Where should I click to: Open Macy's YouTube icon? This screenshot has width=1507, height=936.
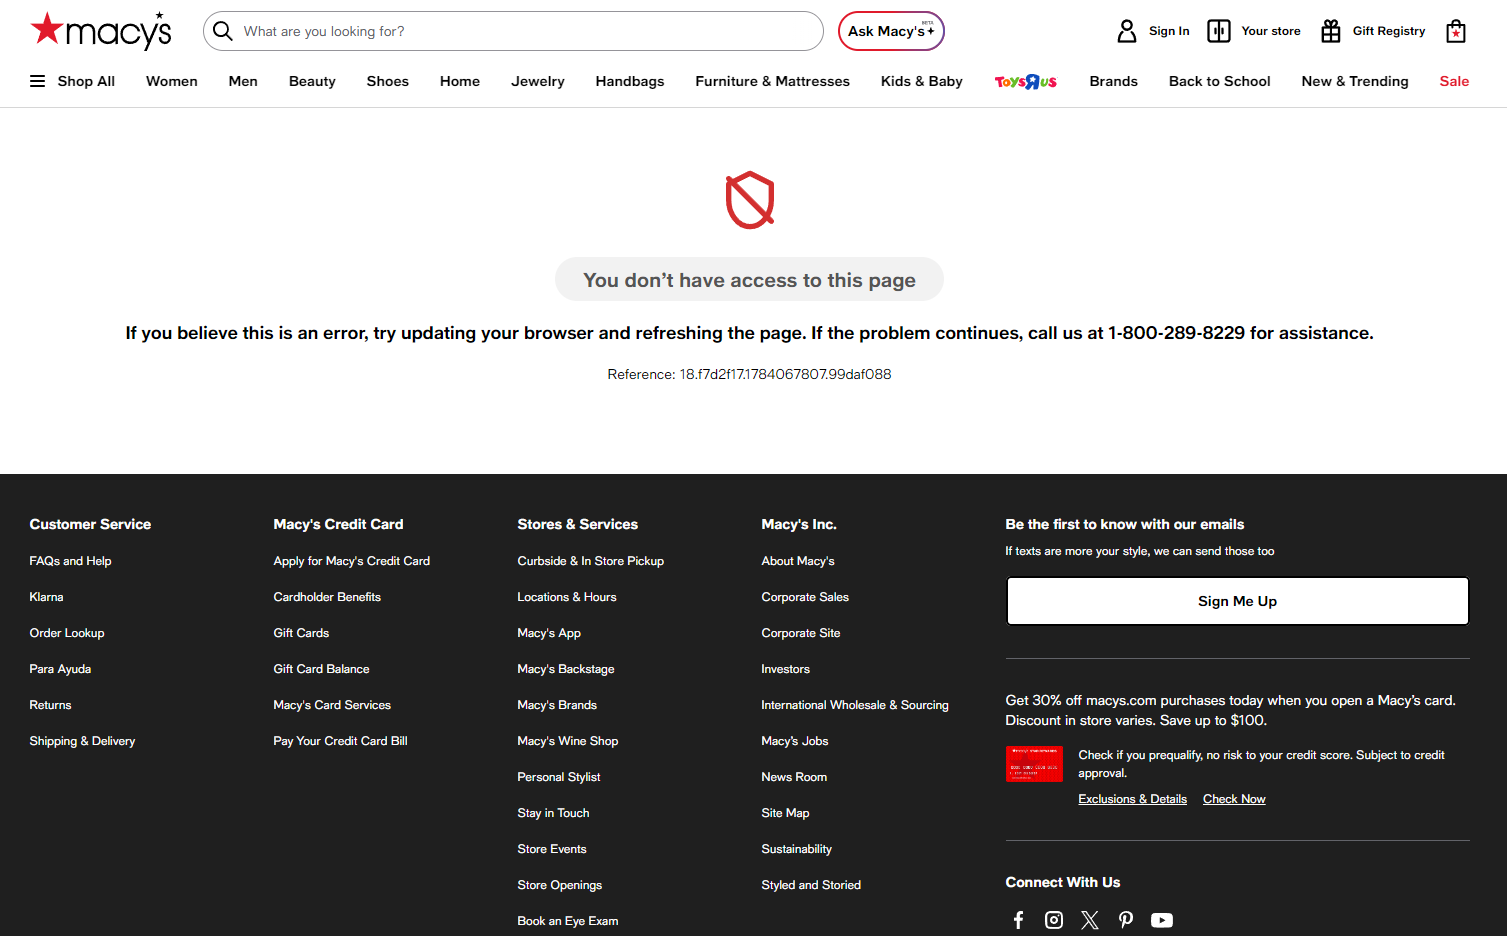tap(1162, 920)
